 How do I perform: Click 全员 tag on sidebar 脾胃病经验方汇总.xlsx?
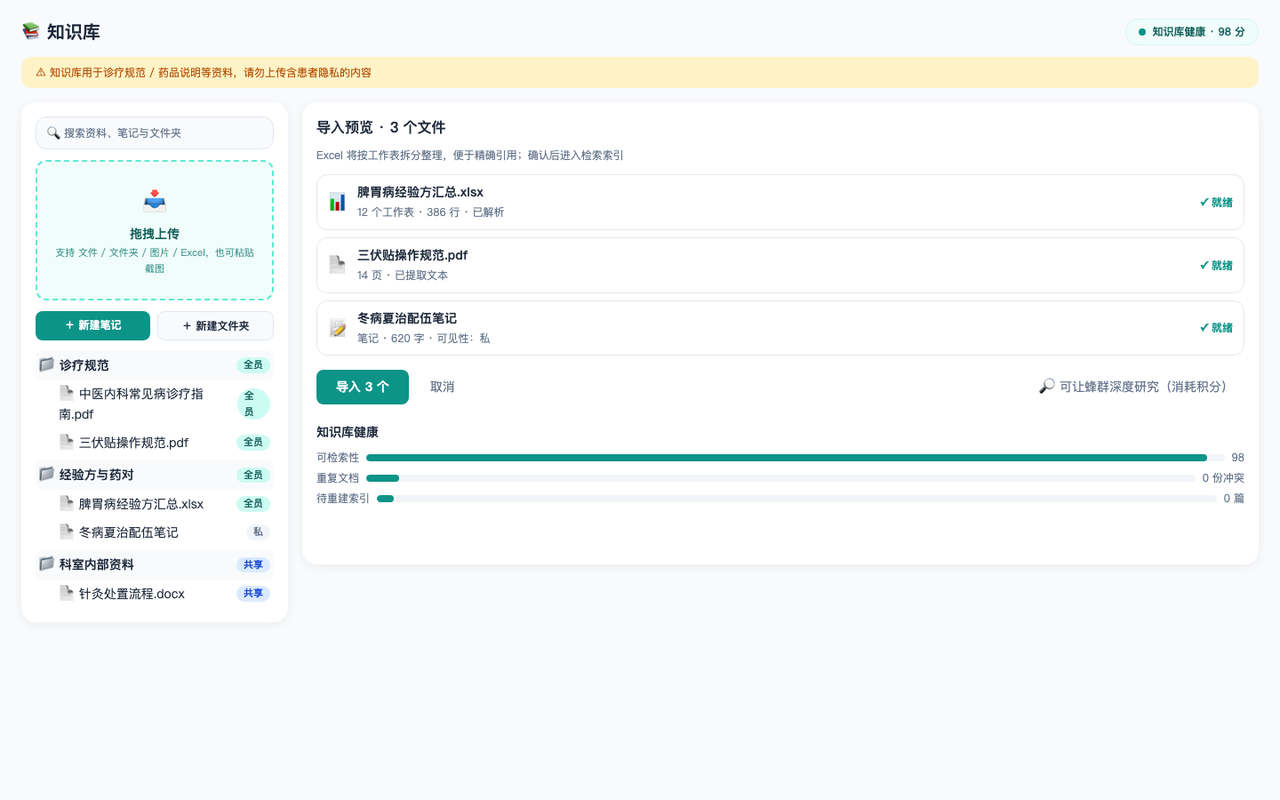(253, 504)
